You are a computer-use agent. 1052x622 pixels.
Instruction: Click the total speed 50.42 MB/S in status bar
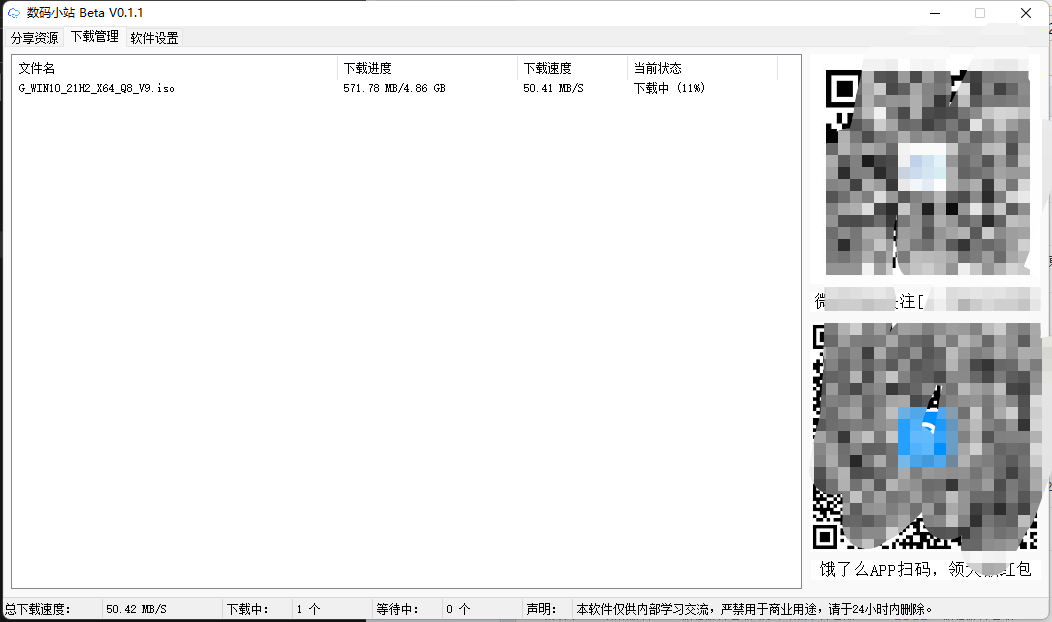tap(136, 609)
